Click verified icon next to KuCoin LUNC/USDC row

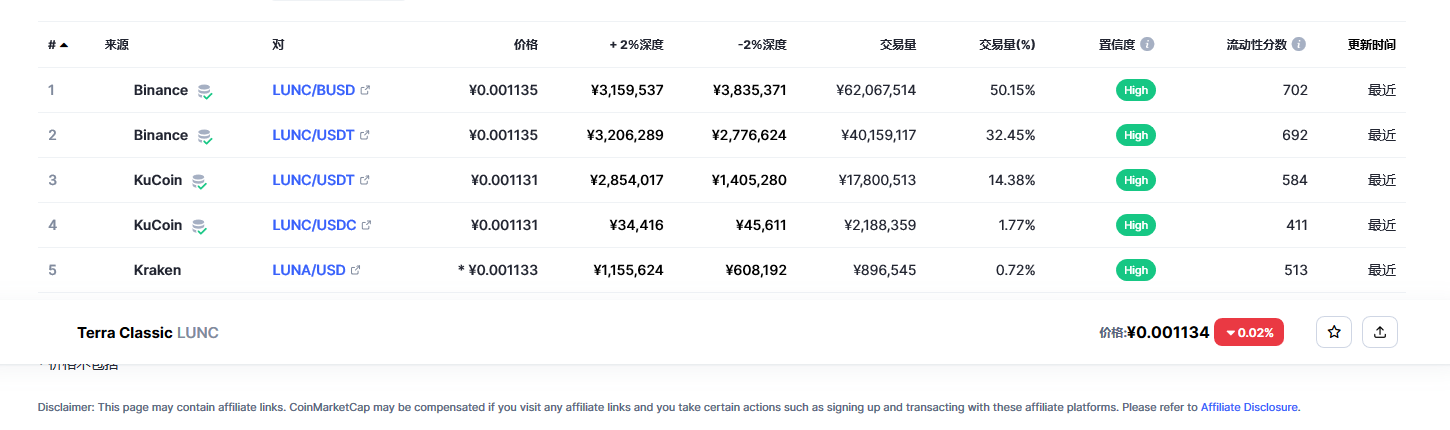(x=199, y=226)
